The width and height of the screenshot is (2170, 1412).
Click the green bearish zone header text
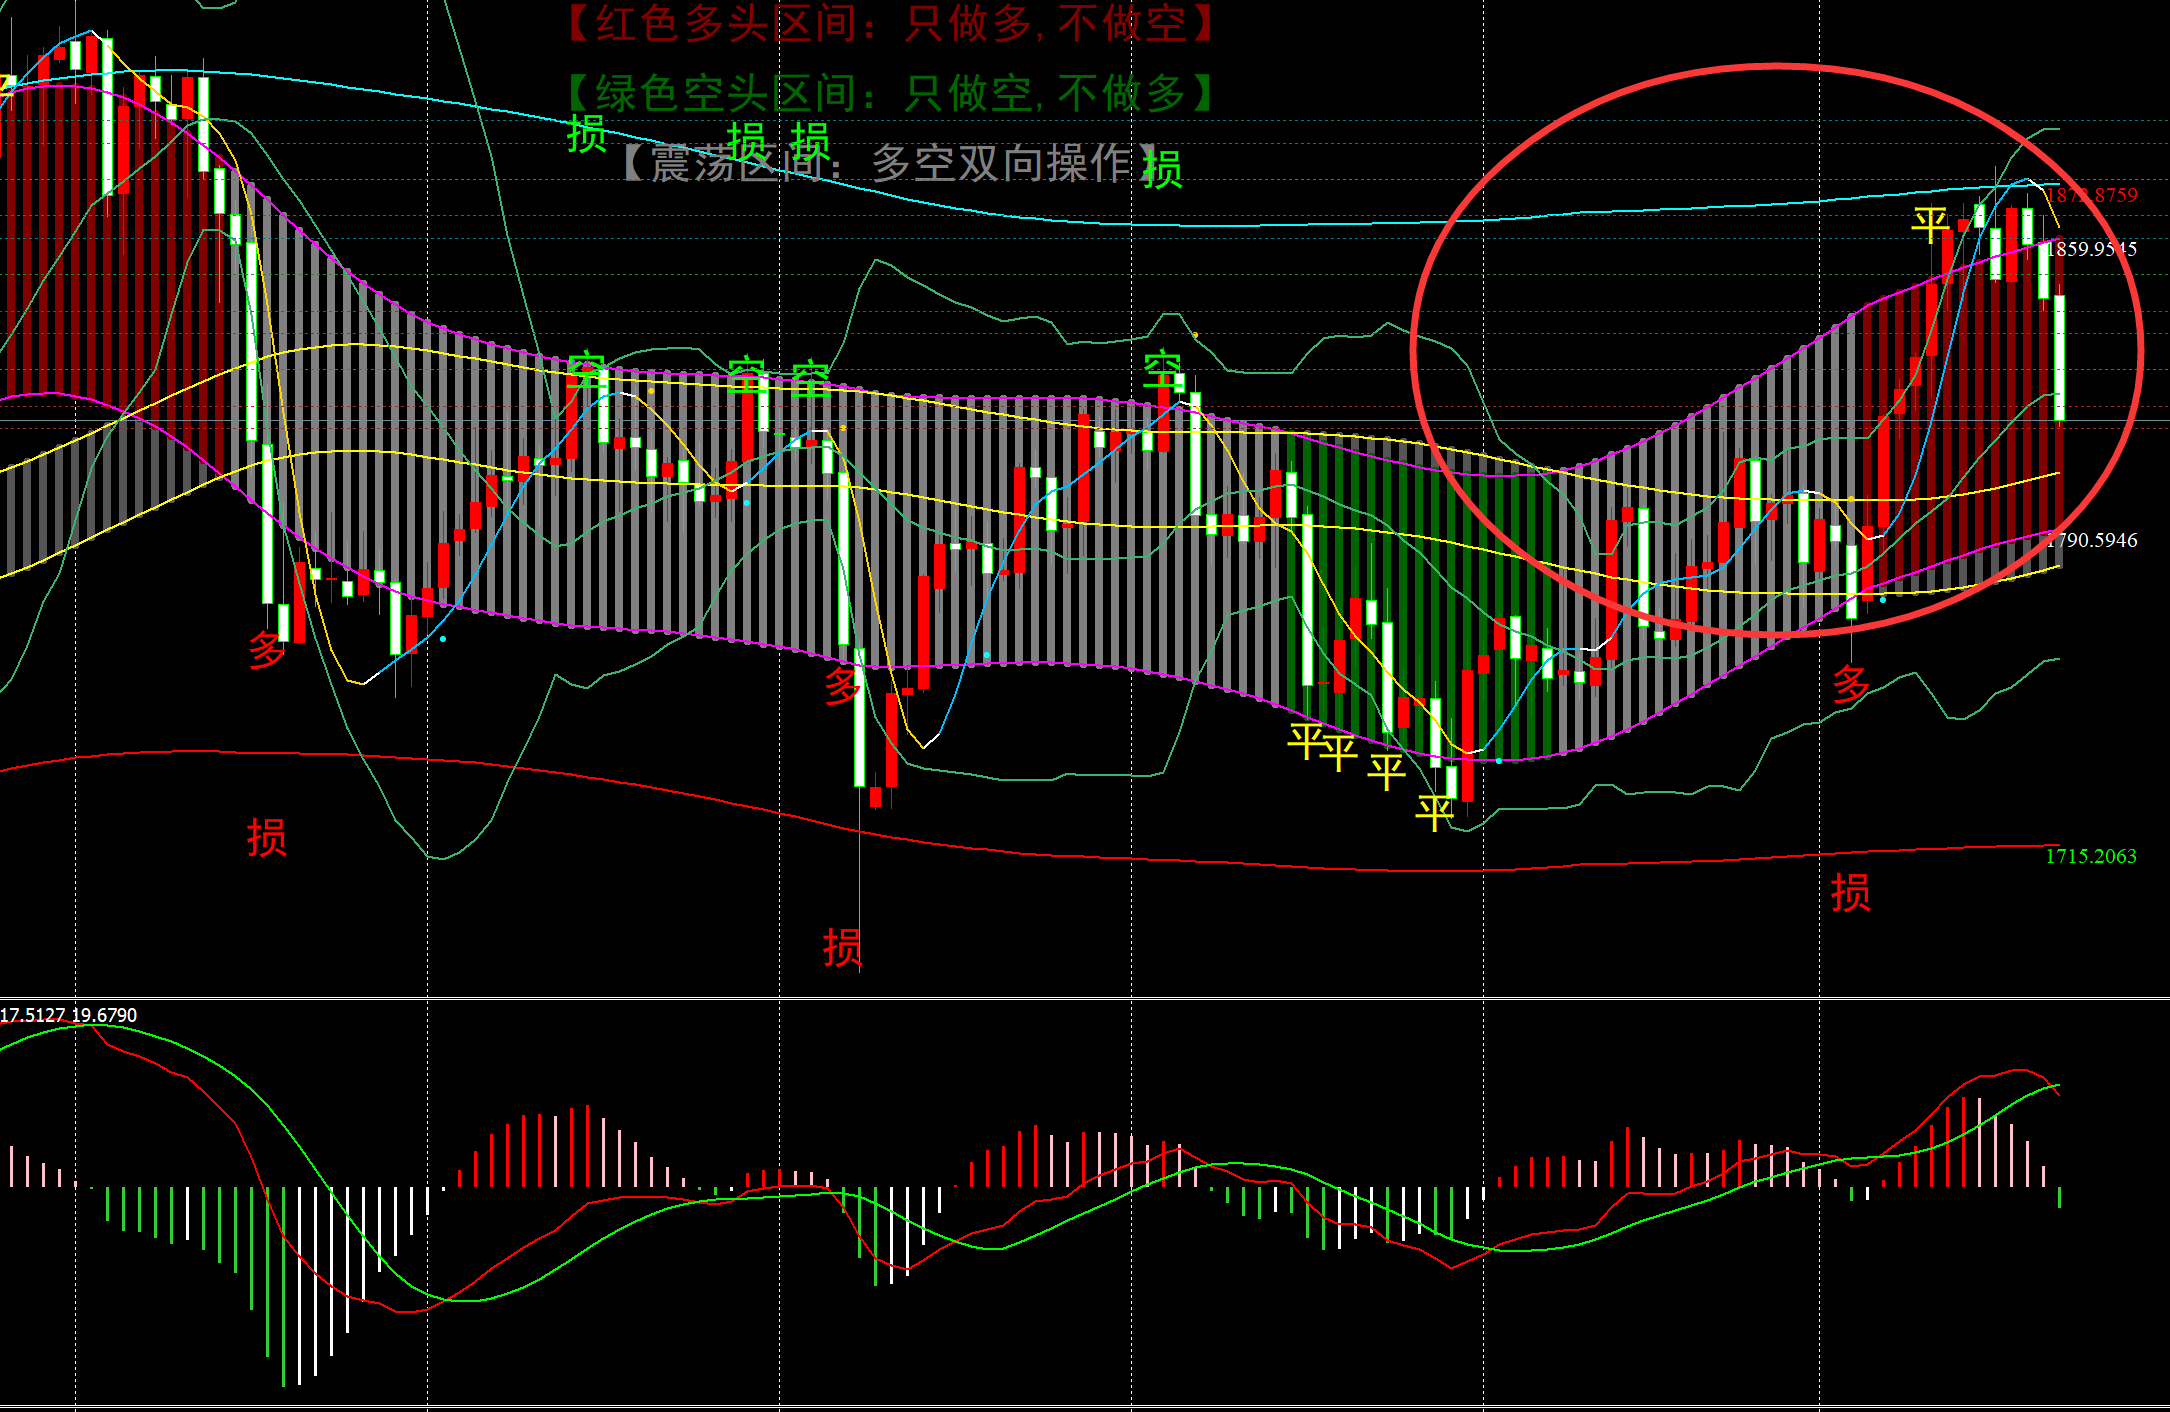pyautogui.click(x=890, y=93)
